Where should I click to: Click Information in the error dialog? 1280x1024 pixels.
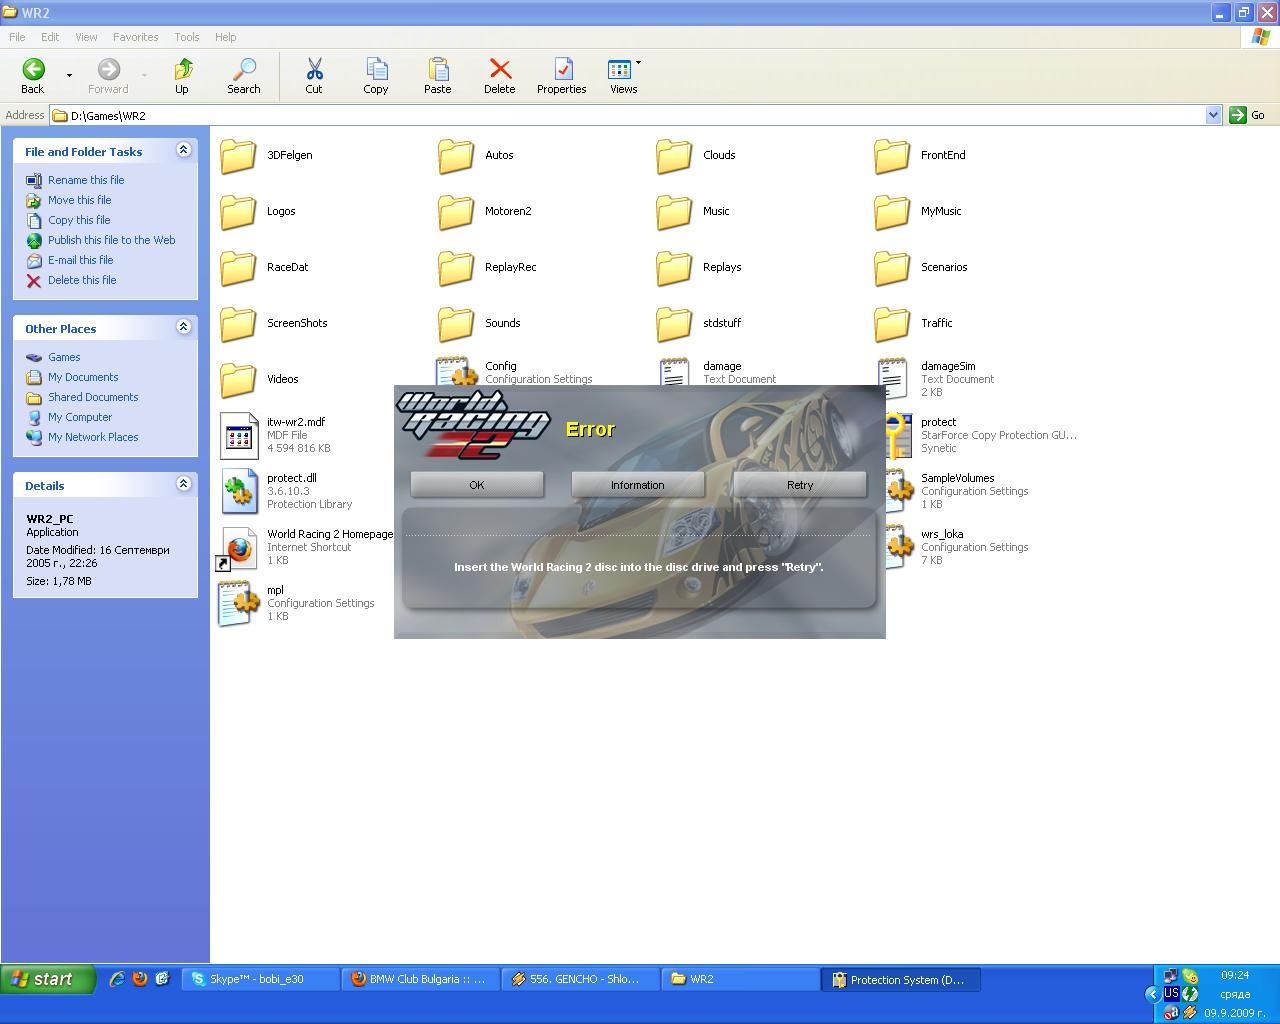pos(638,485)
